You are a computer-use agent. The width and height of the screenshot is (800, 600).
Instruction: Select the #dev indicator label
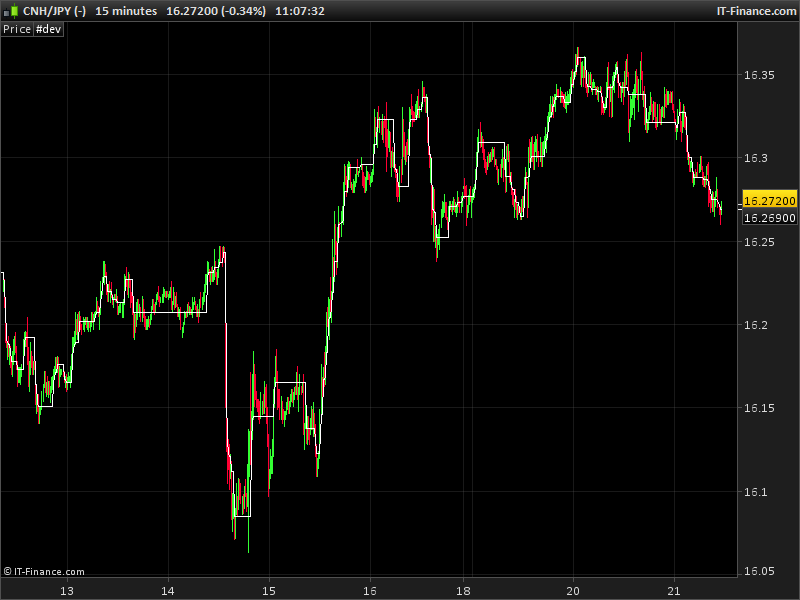[48, 29]
